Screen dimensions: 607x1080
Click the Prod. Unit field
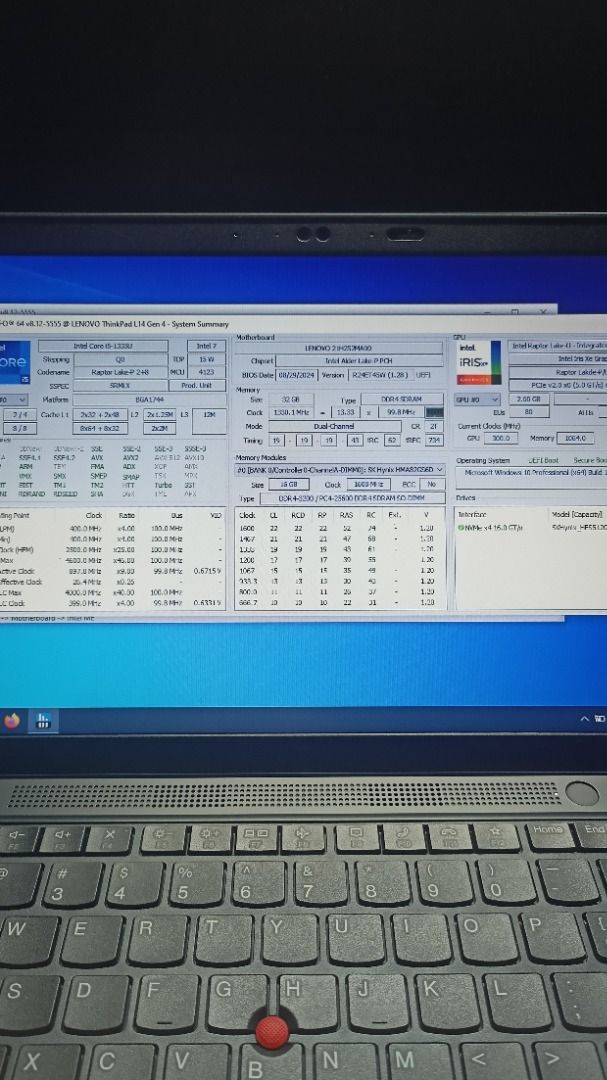pyautogui.click(x=197, y=386)
